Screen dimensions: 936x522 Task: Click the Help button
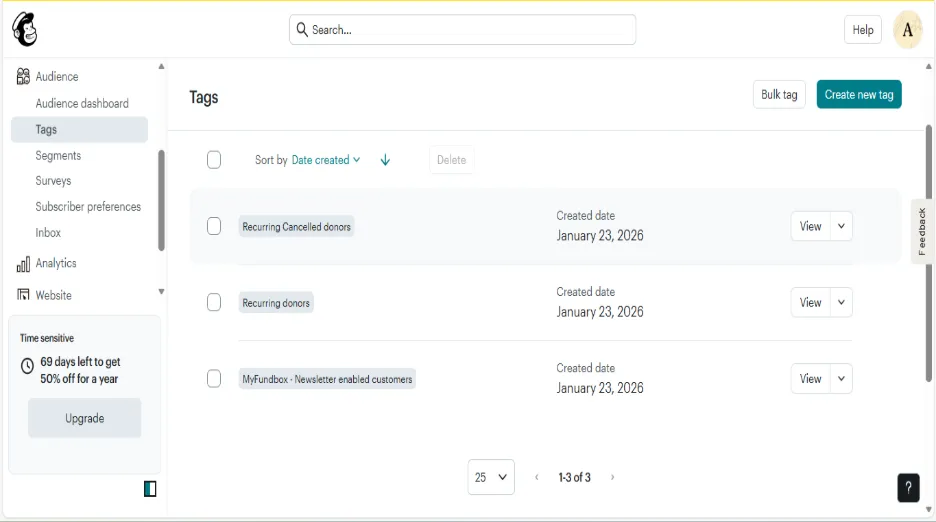(863, 30)
